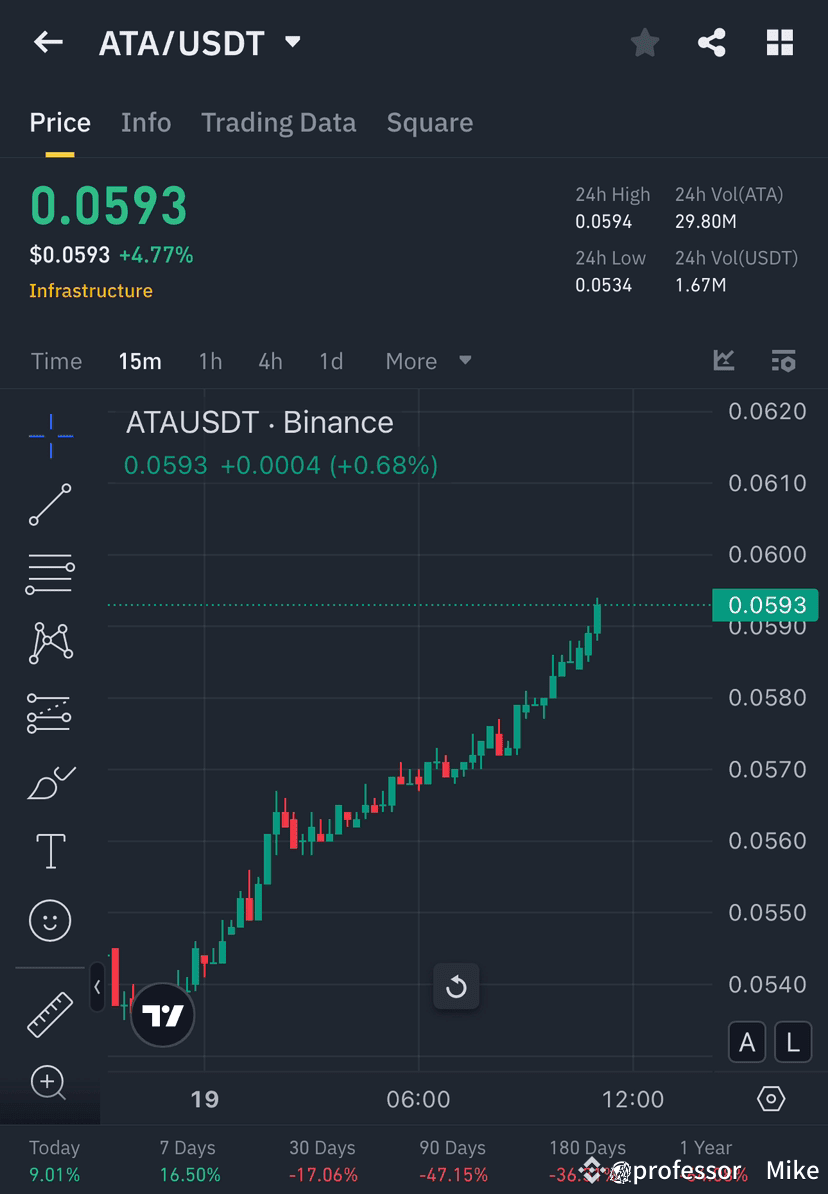Star ATA/USDT as a favorite
The image size is (828, 1194).
(x=644, y=42)
